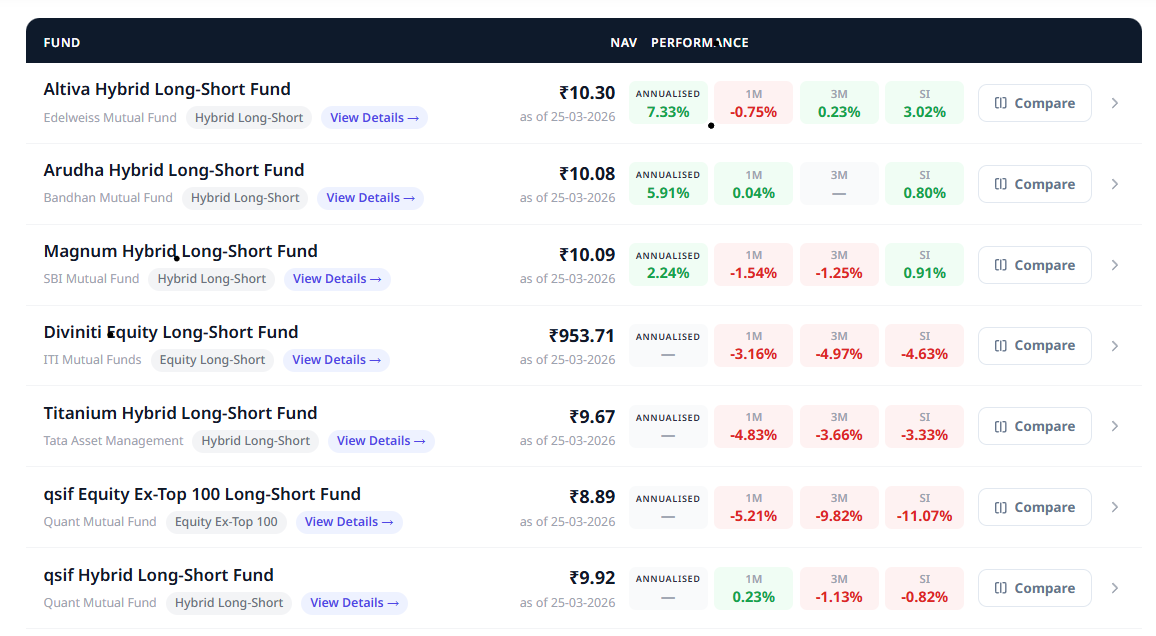Select the FUND column header
Image resolution: width=1156 pixels, height=636 pixels.
click(x=62, y=43)
